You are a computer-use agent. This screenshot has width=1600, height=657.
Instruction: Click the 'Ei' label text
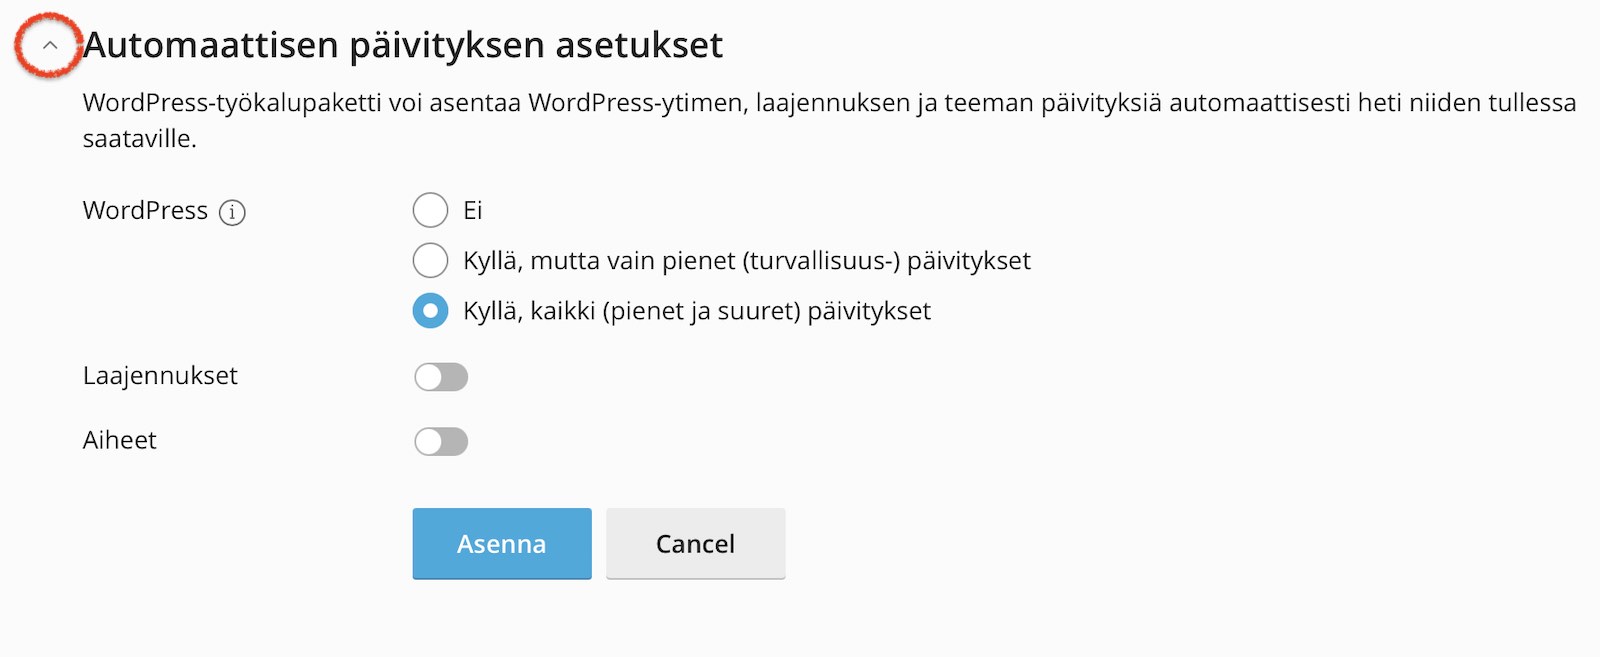point(473,210)
